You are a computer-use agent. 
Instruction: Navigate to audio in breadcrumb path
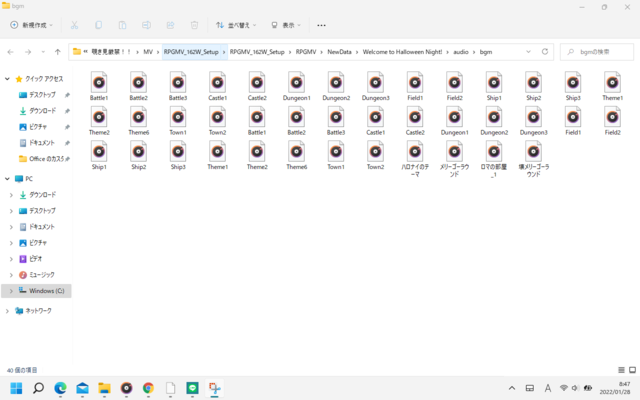(461, 52)
